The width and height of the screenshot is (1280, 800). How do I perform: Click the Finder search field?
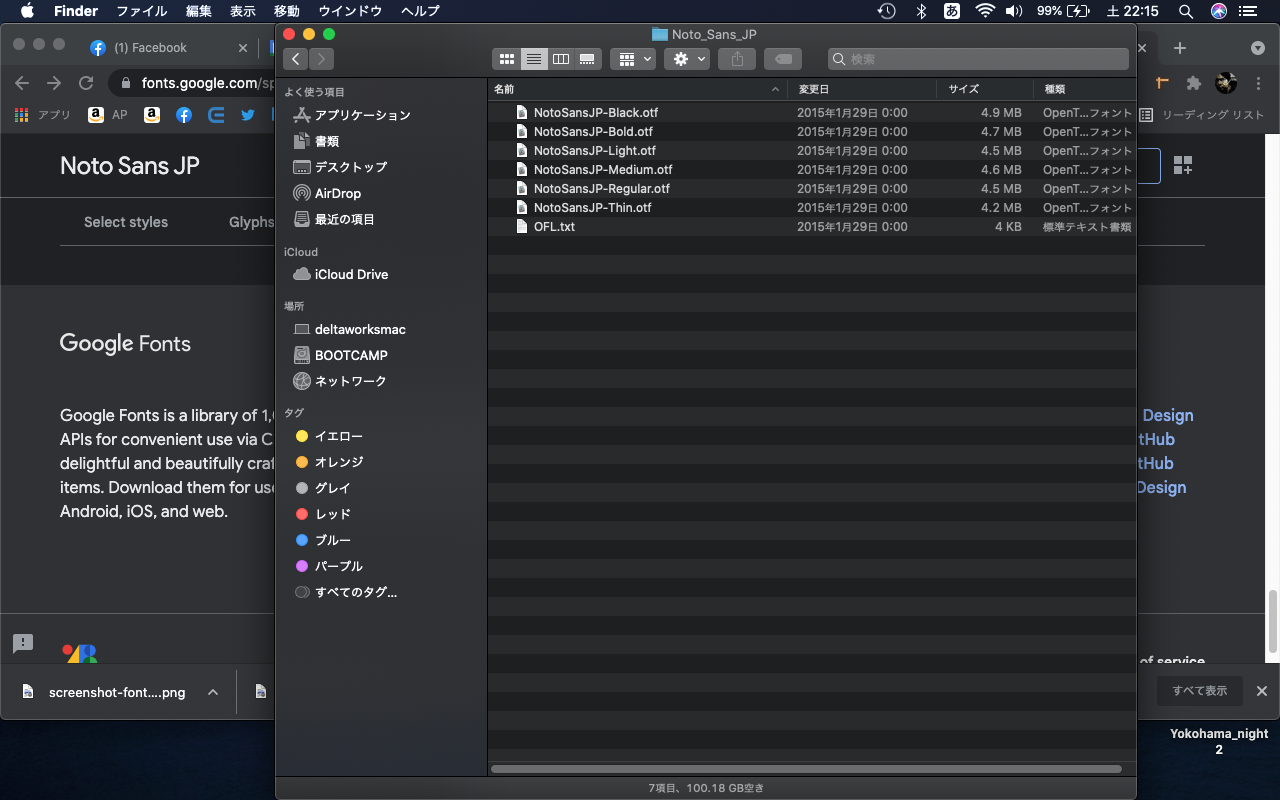(978, 59)
